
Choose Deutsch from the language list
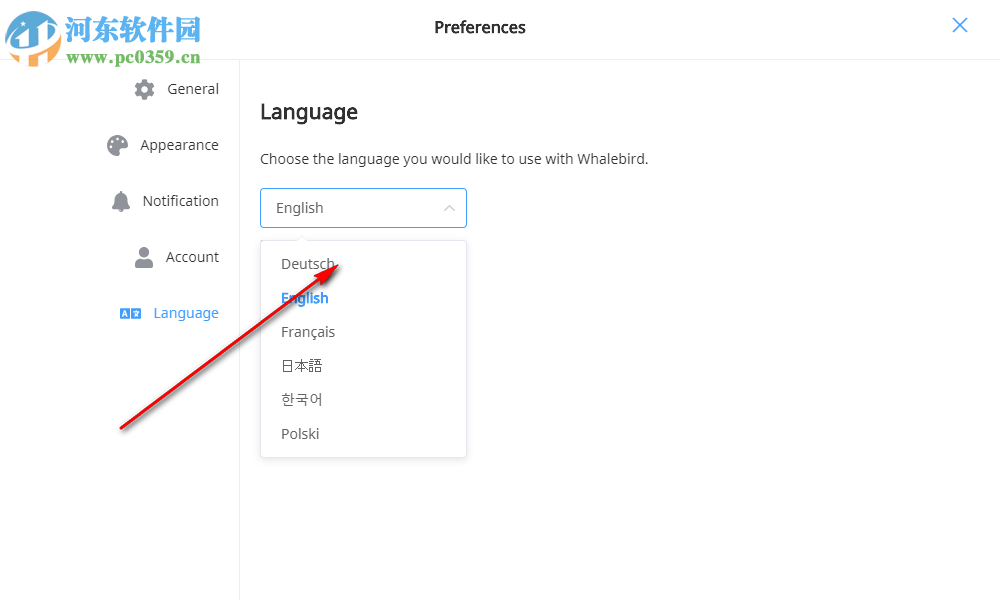(308, 264)
